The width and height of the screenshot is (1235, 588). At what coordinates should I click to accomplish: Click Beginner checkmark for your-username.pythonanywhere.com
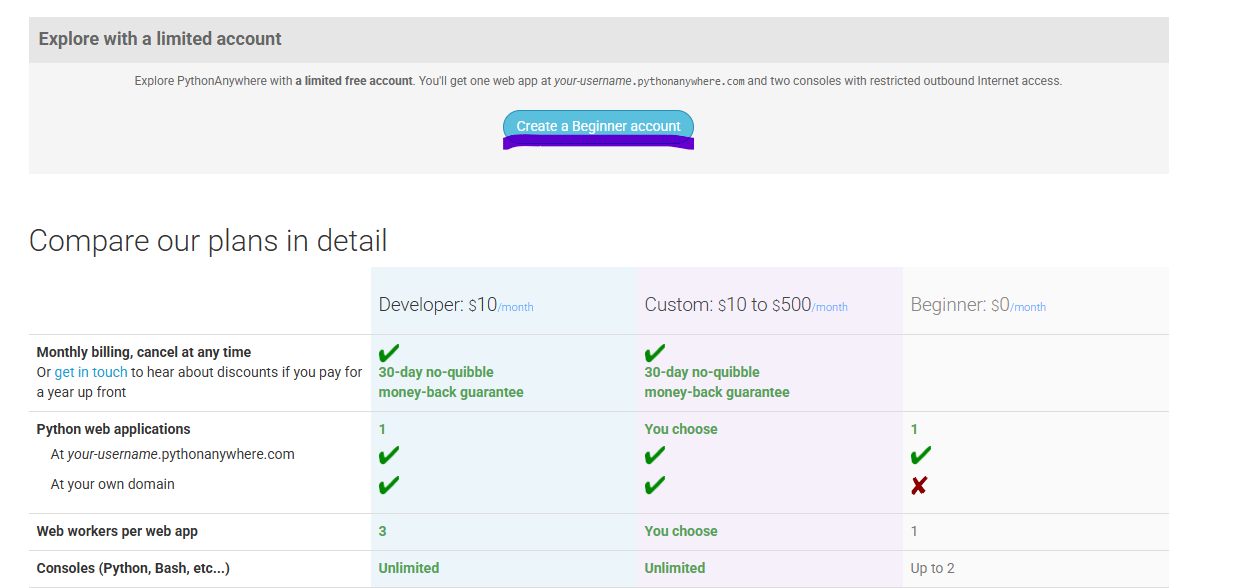tap(921, 456)
